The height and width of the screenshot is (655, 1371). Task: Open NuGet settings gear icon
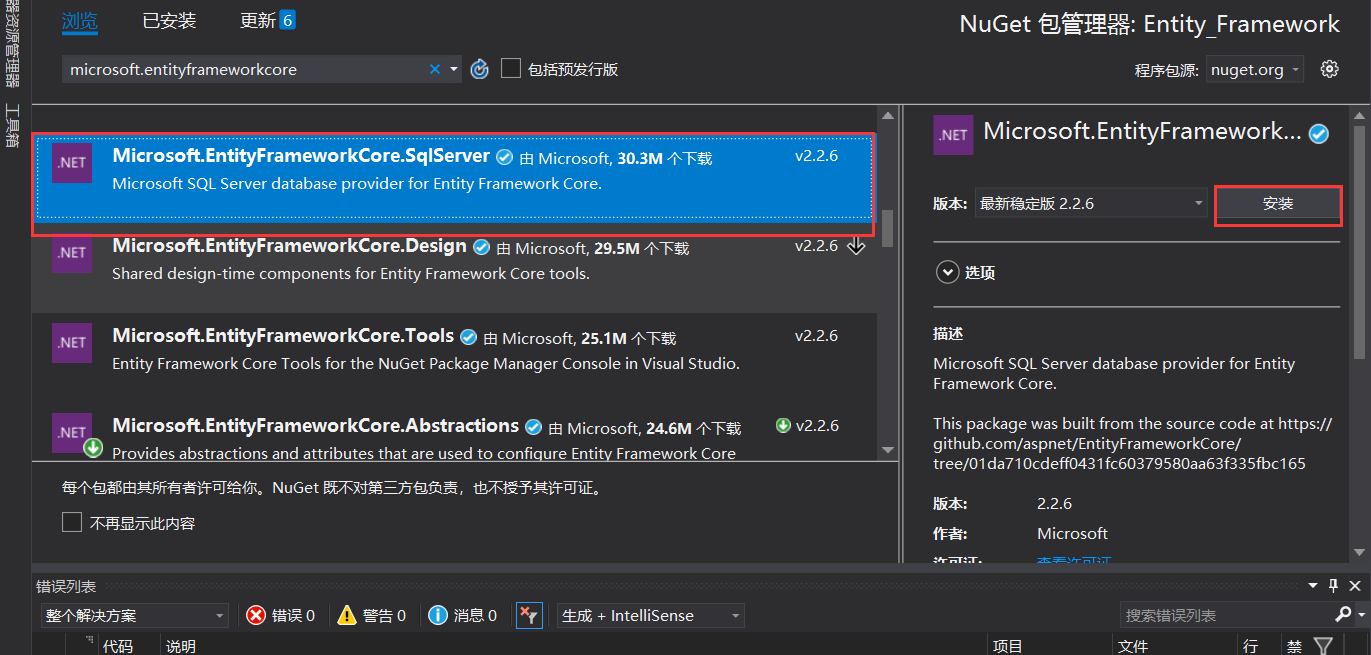(x=1329, y=69)
